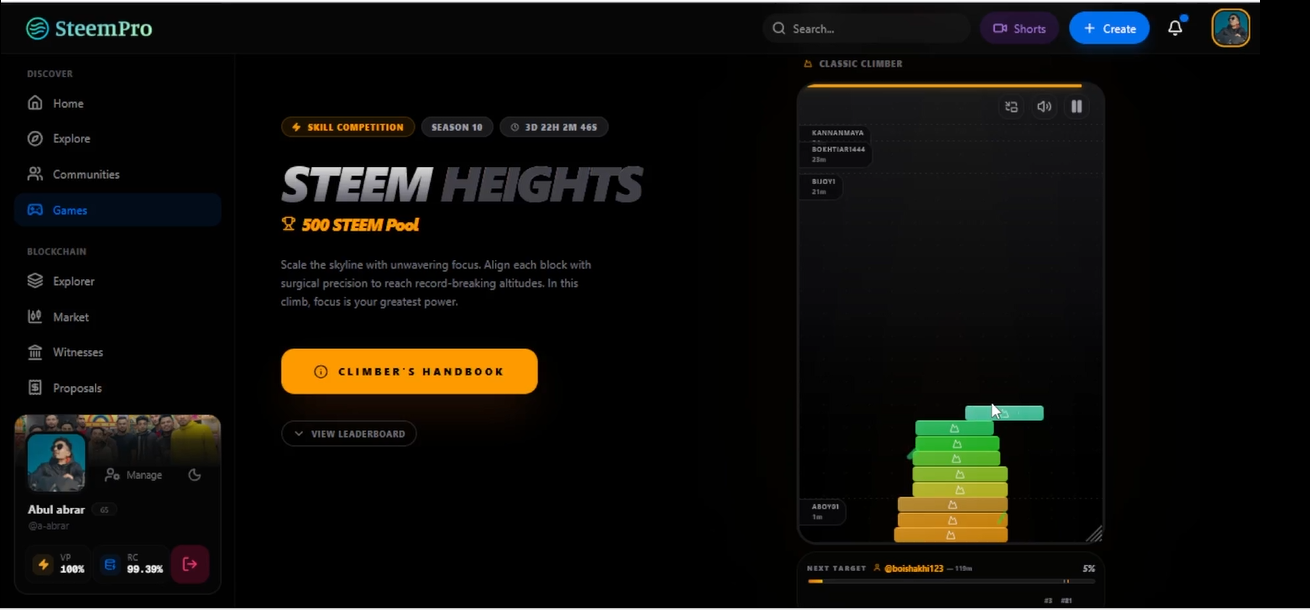
Task: Click the Abul abrar profile picture
Action: [x=56, y=462]
